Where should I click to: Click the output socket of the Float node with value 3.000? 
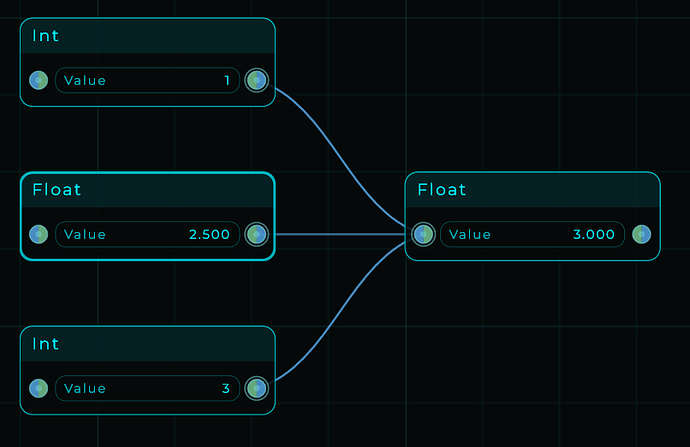[x=642, y=234]
